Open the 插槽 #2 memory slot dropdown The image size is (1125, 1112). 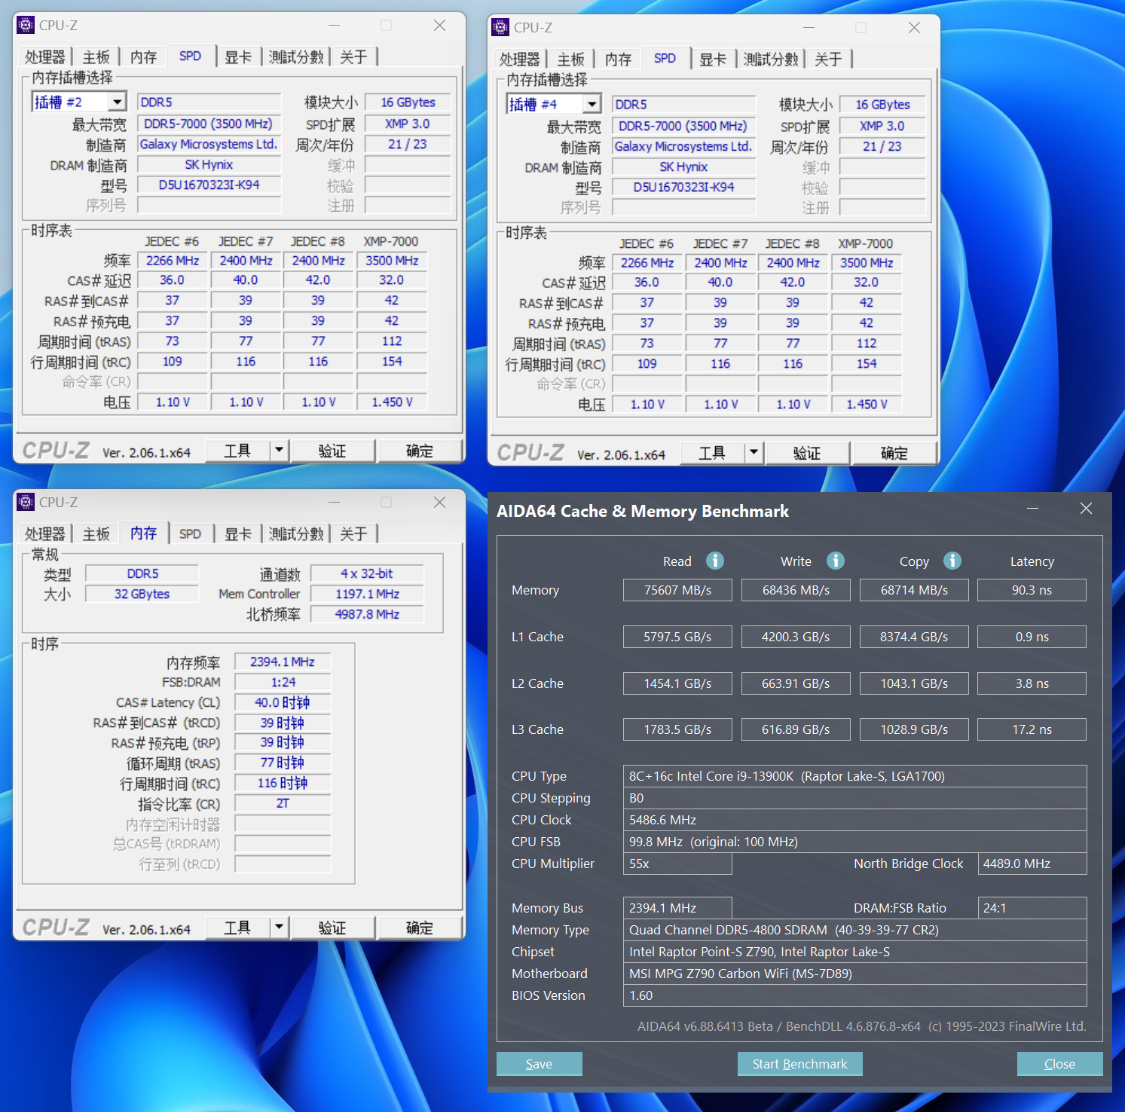click(x=117, y=102)
